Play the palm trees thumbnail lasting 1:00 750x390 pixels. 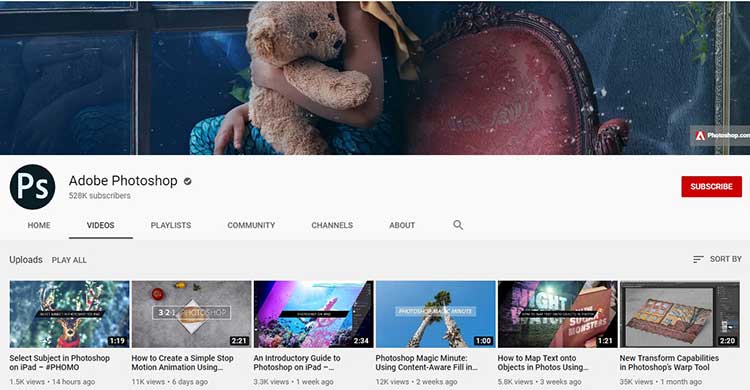coord(435,314)
